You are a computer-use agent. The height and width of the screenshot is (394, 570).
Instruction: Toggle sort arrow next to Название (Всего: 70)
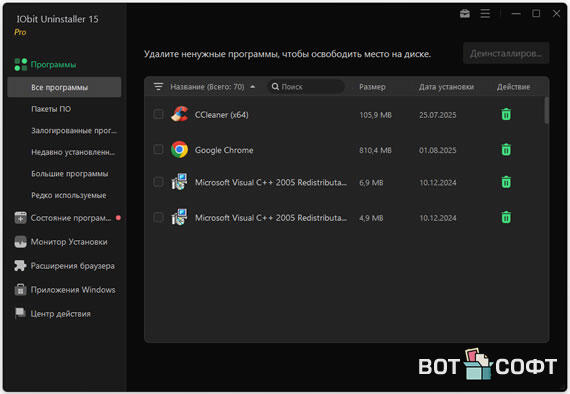click(253, 87)
